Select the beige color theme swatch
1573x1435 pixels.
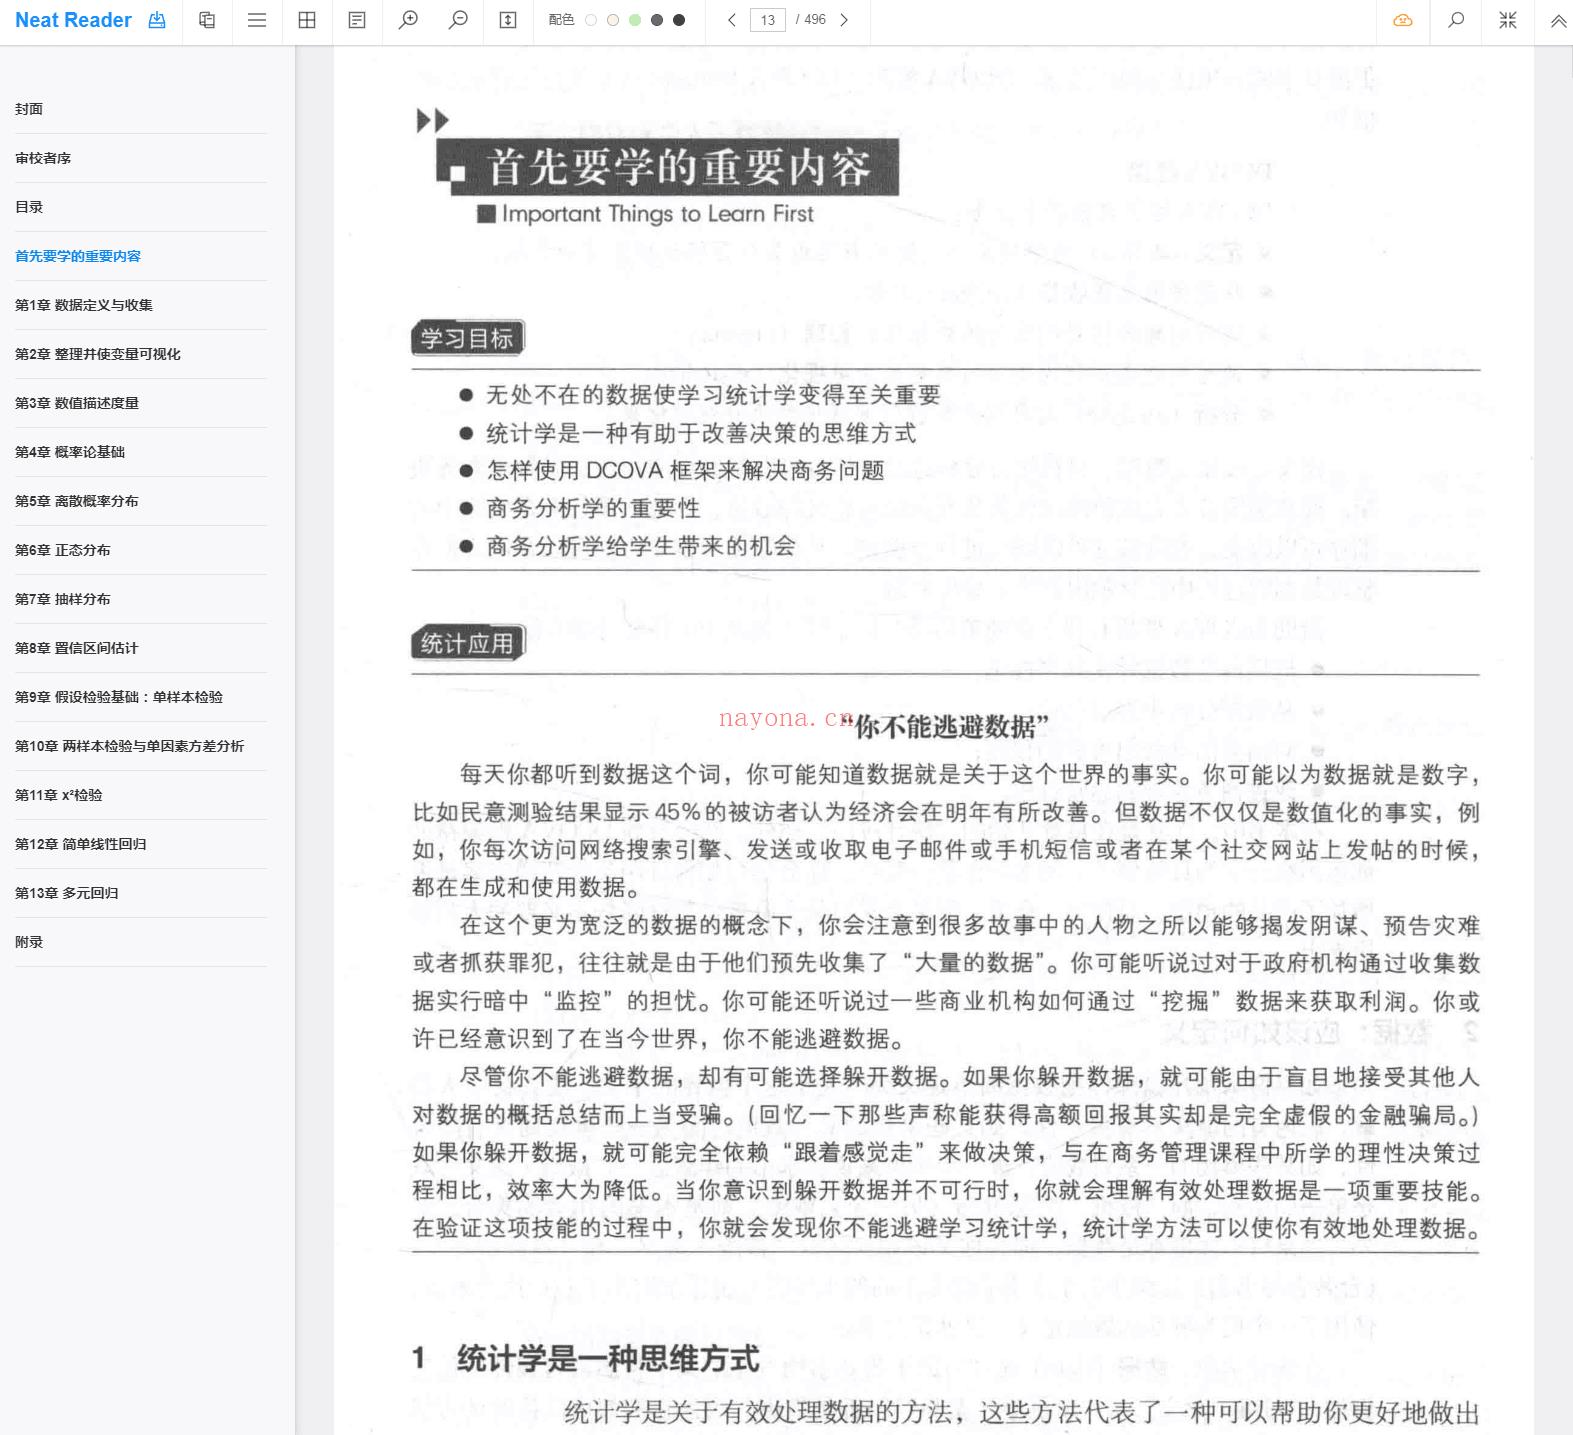point(613,20)
